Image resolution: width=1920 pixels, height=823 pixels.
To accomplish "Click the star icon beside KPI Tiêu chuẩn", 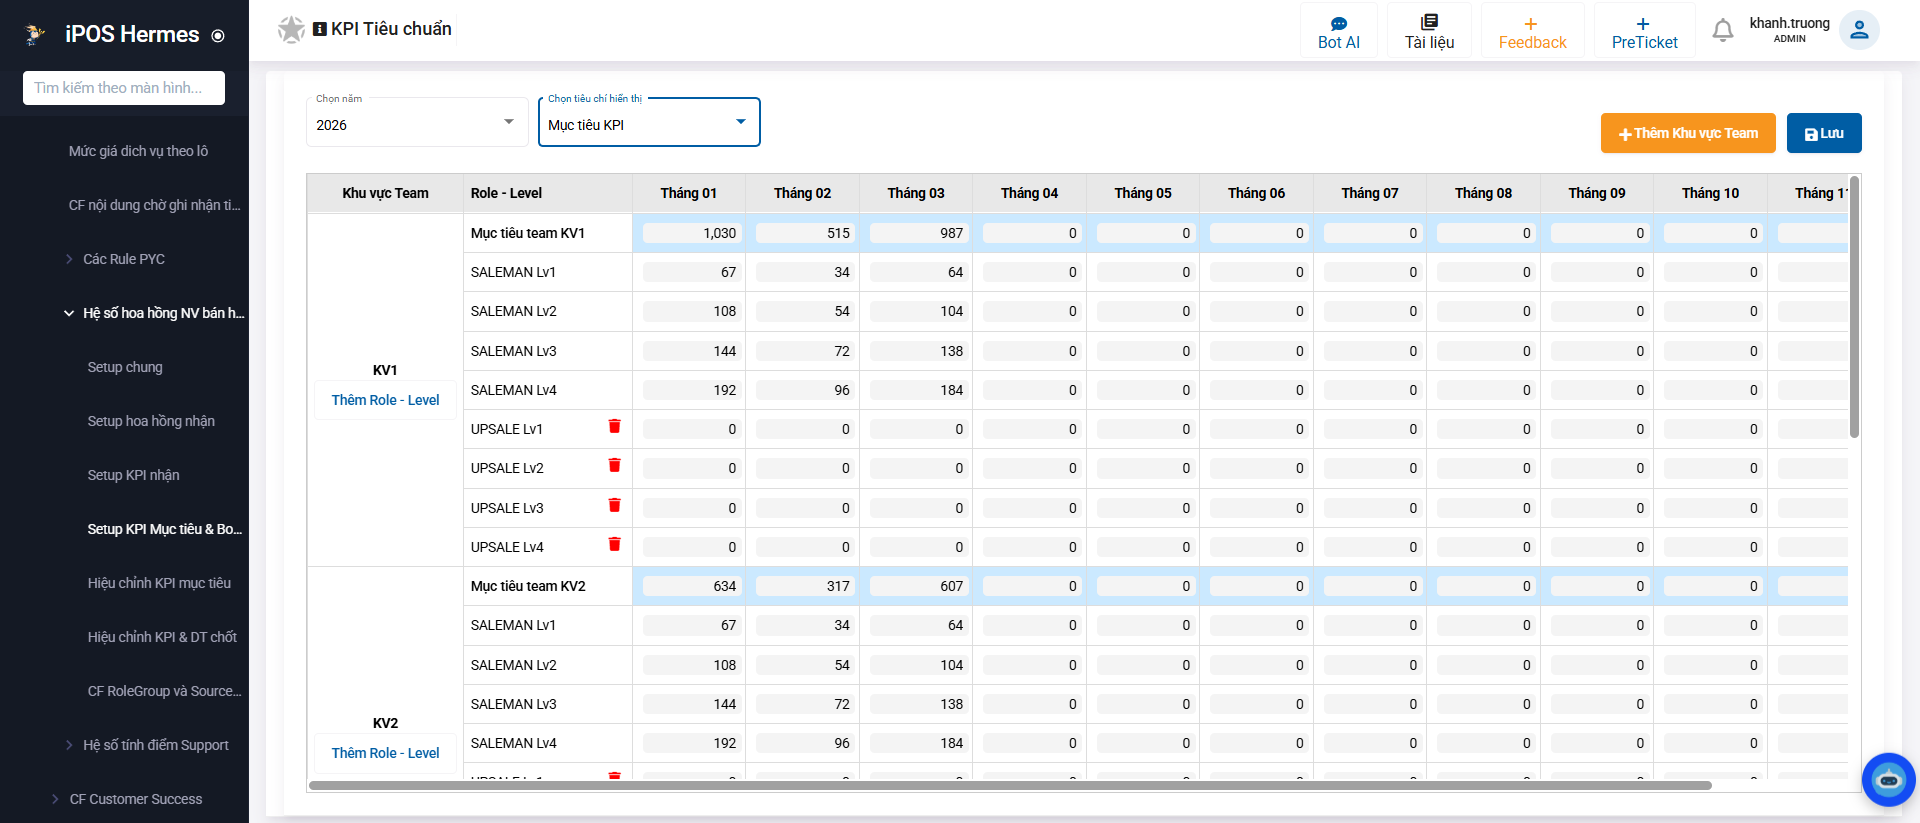I will [291, 30].
